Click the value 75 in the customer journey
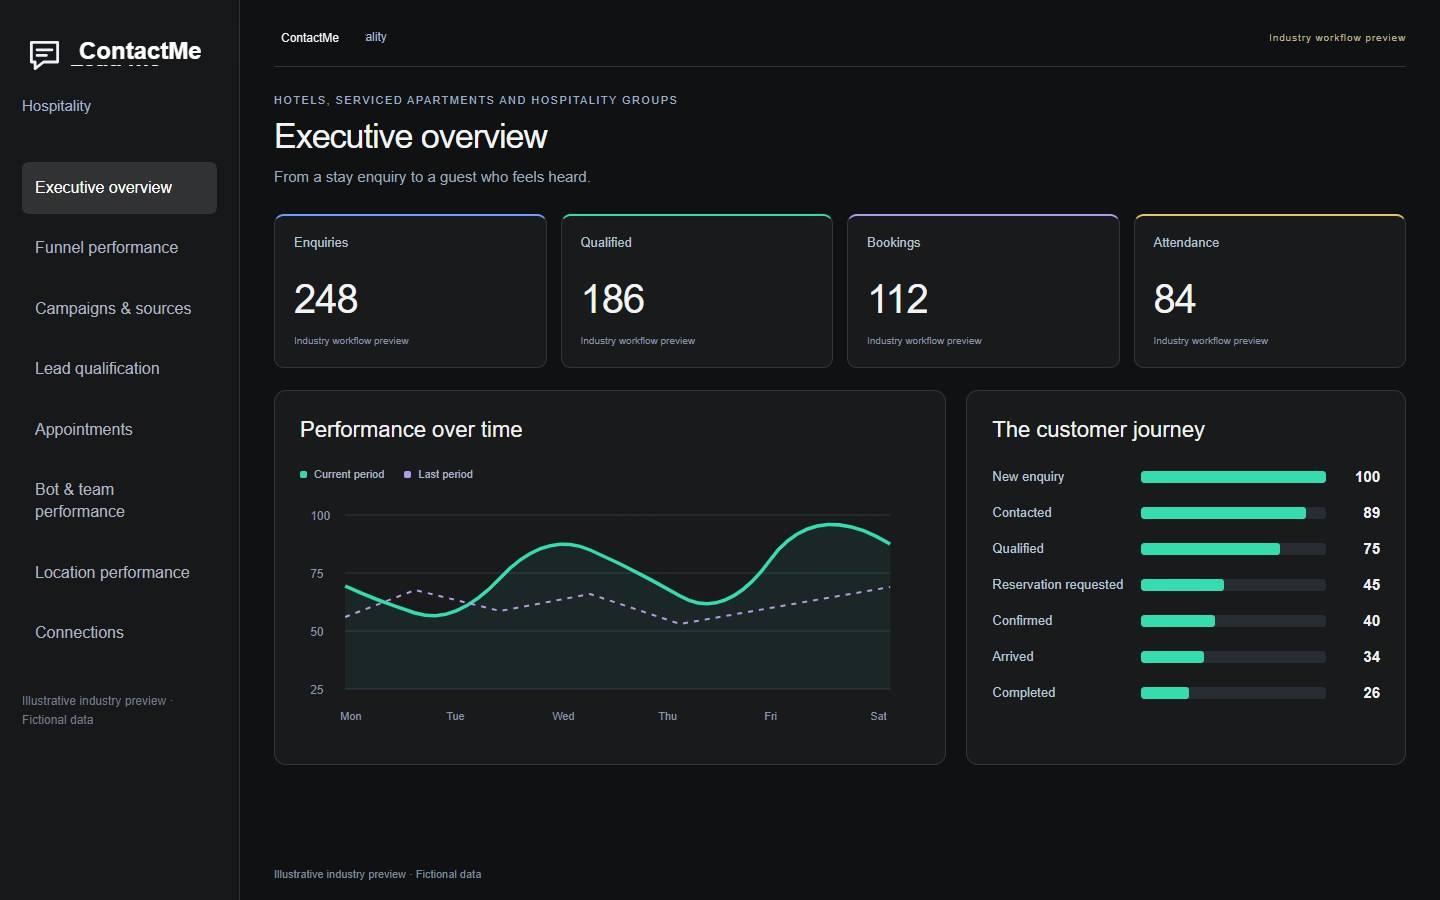This screenshot has height=900, width=1440. coord(1371,549)
